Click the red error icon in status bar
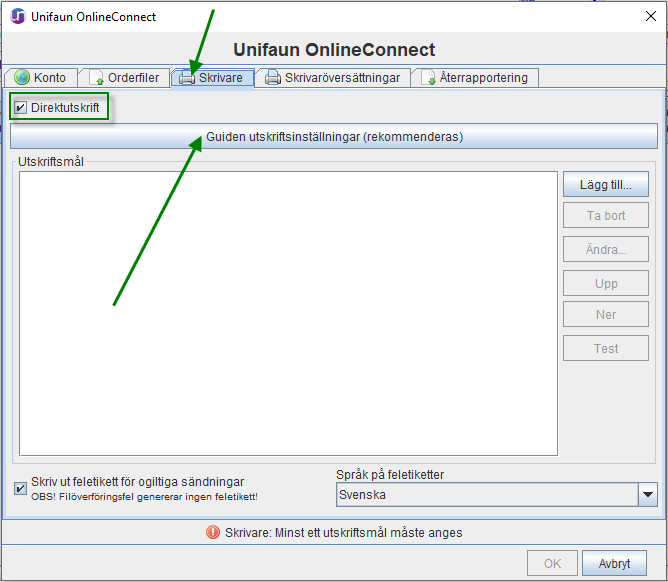Image resolution: width=668 pixels, height=582 pixels. (x=212, y=533)
